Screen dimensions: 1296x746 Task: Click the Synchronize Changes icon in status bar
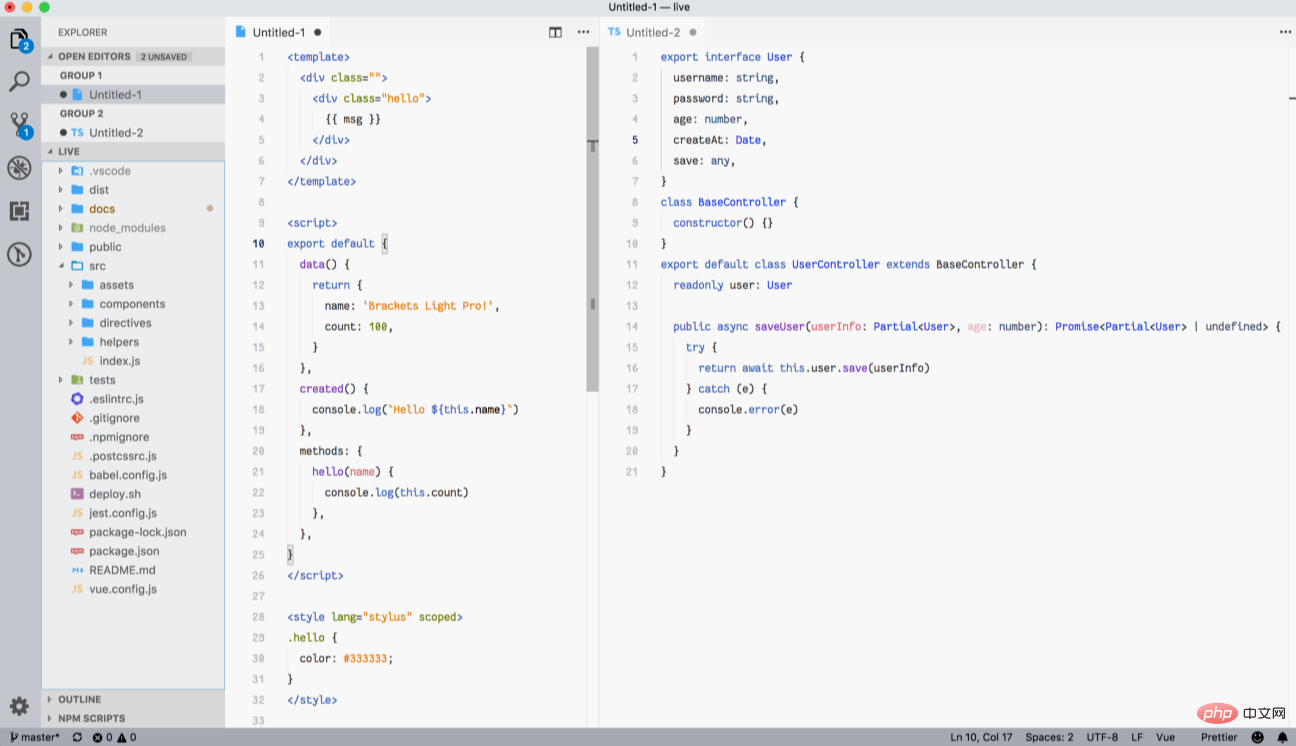click(75, 737)
